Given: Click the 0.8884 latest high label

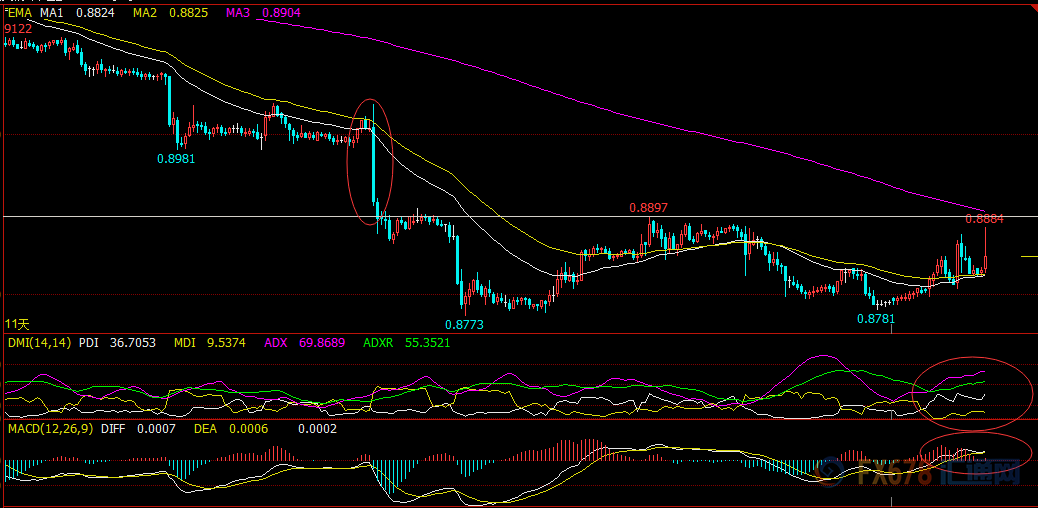Looking at the screenshot, I should pyautogui.click(x=984, y=218).
